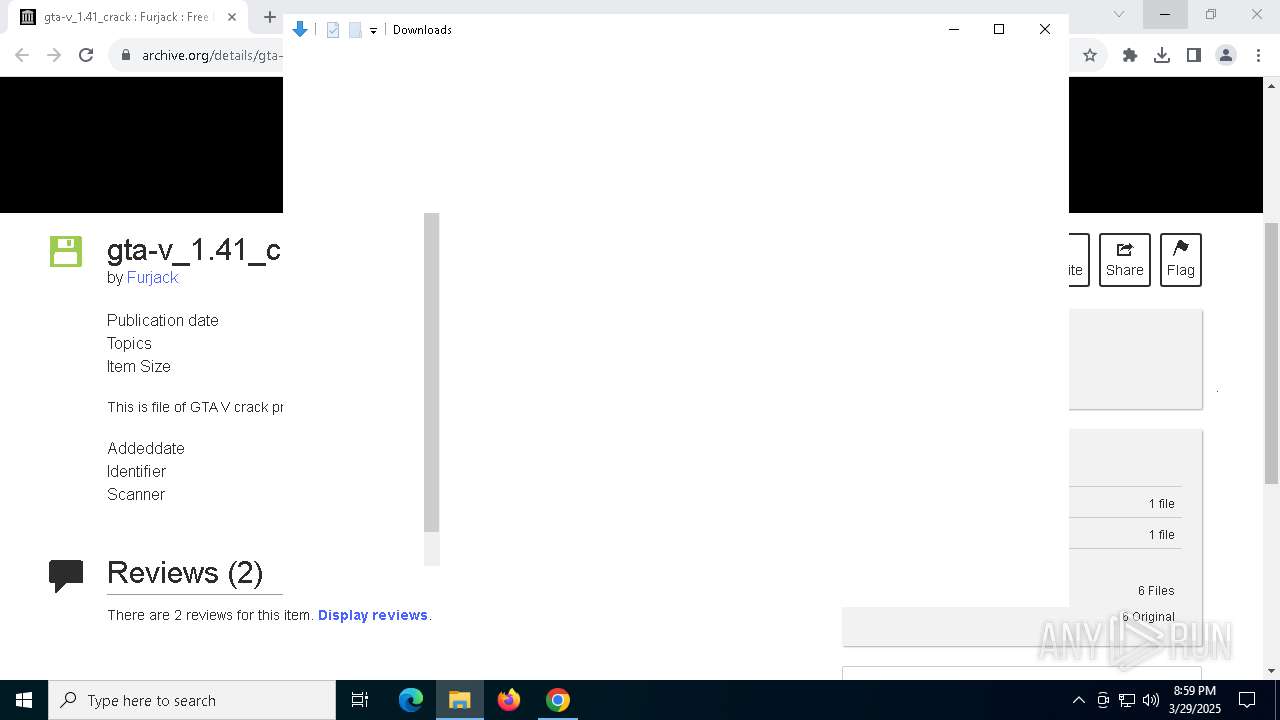
Task: Click the Publication date label
Action: pos(163,320)
